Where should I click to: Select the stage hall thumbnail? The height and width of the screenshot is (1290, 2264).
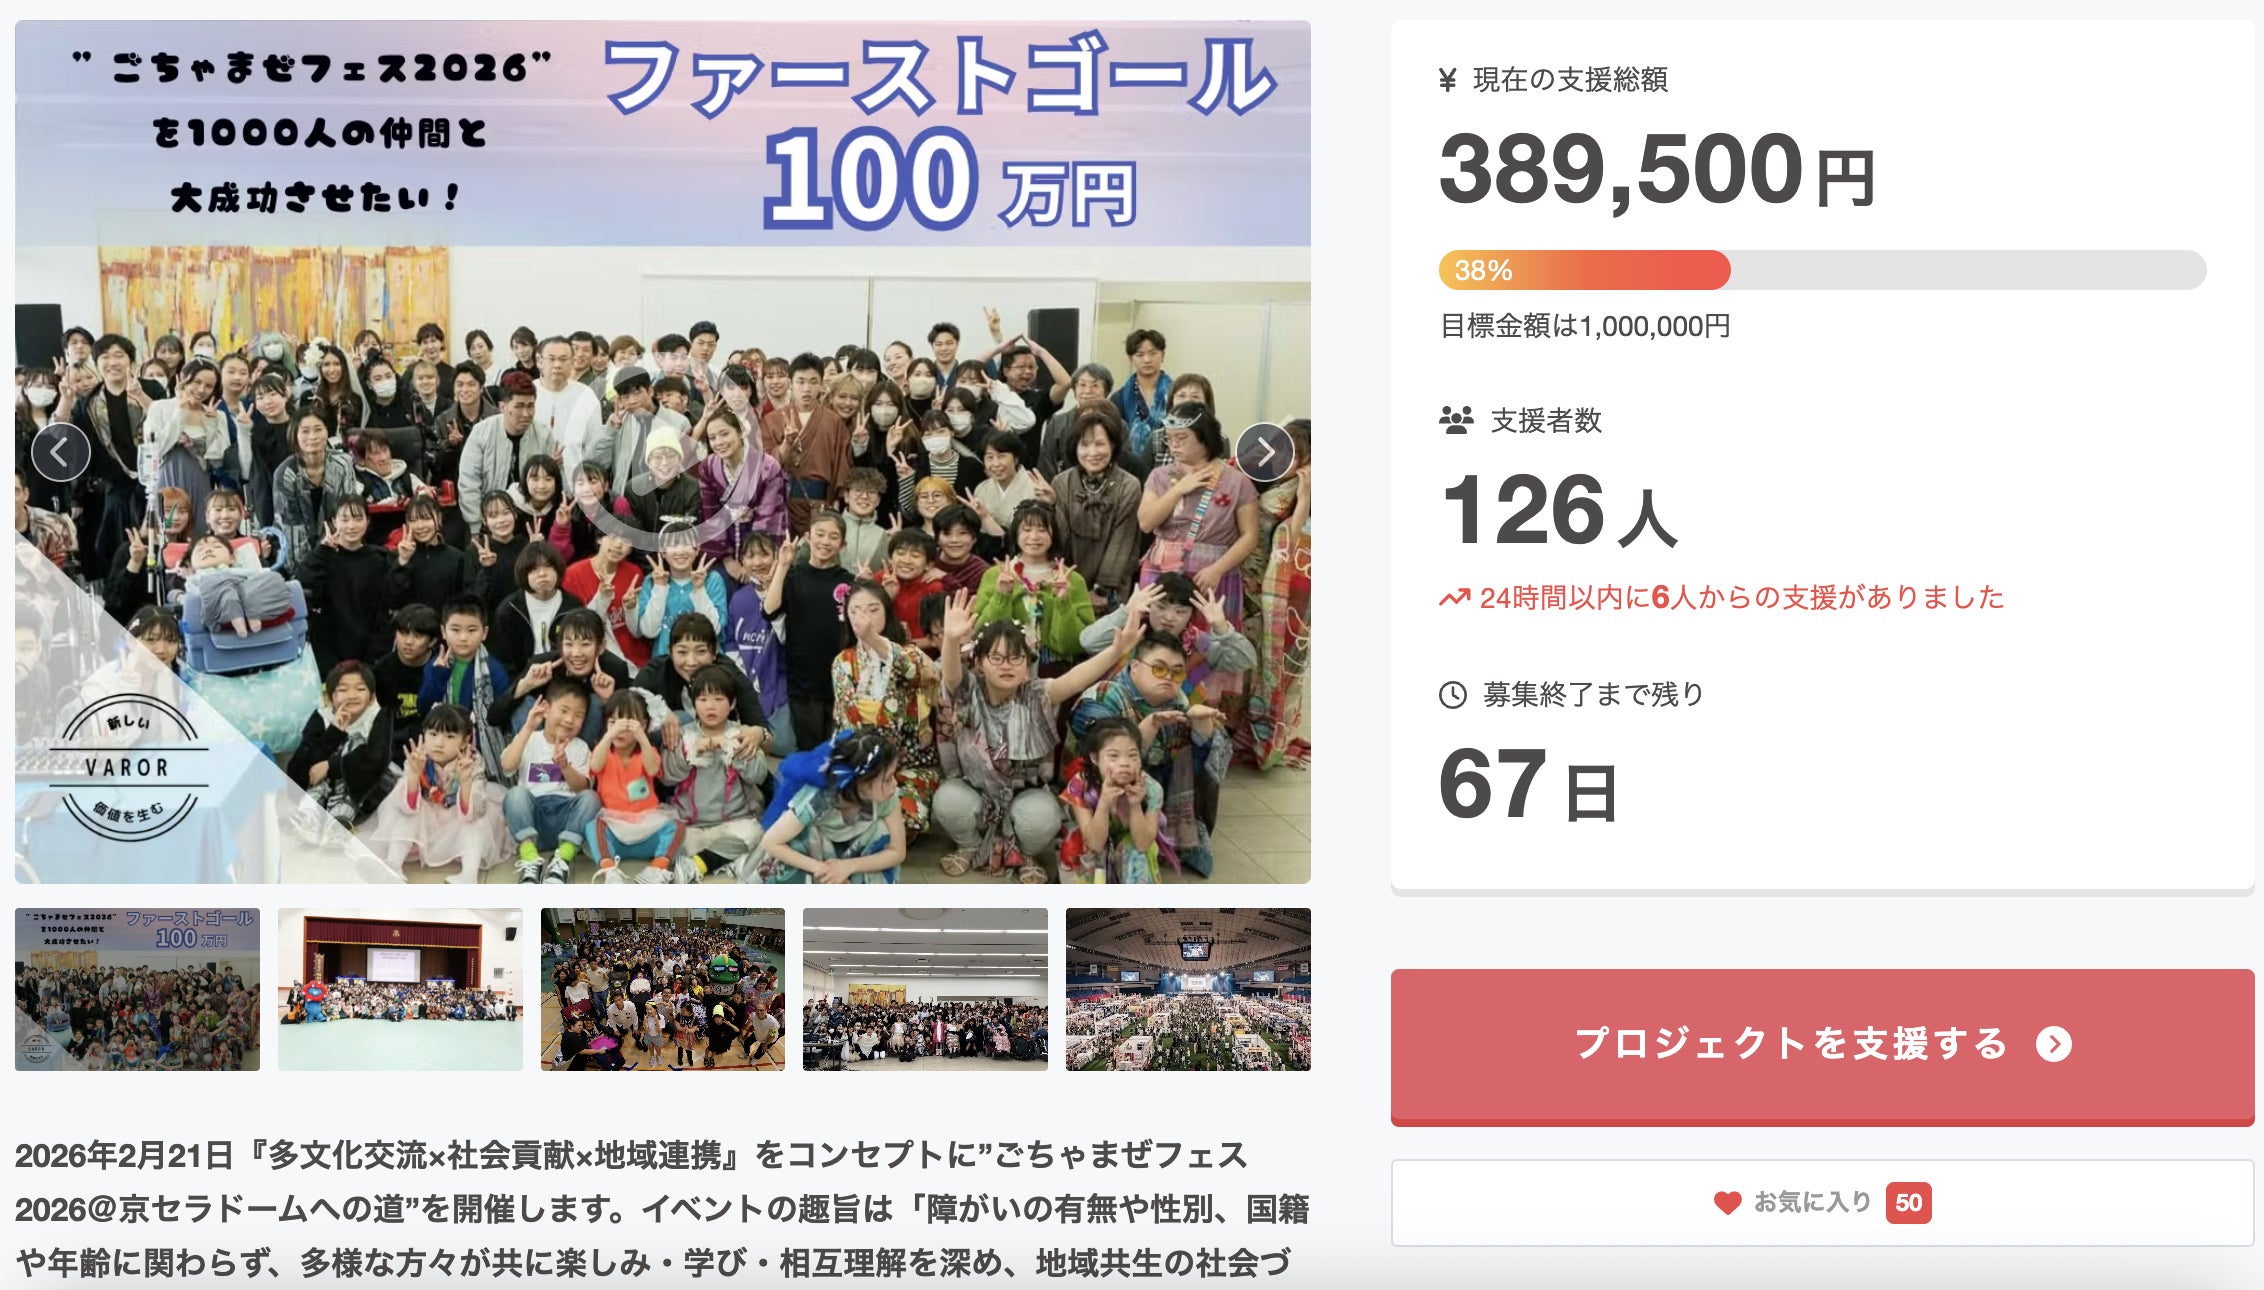click(x=400, y=989)
